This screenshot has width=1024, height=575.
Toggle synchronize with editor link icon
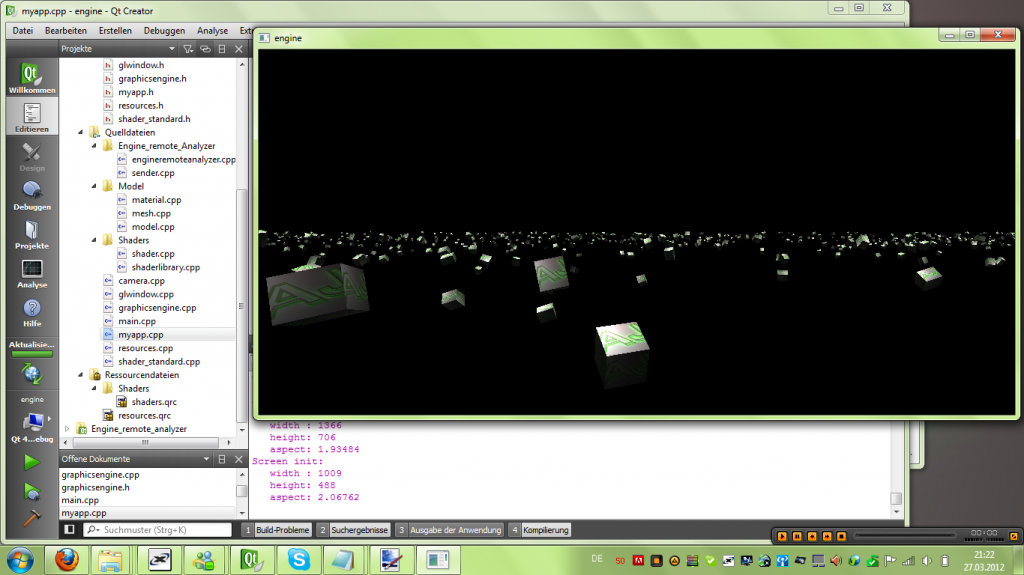[205, 49]
